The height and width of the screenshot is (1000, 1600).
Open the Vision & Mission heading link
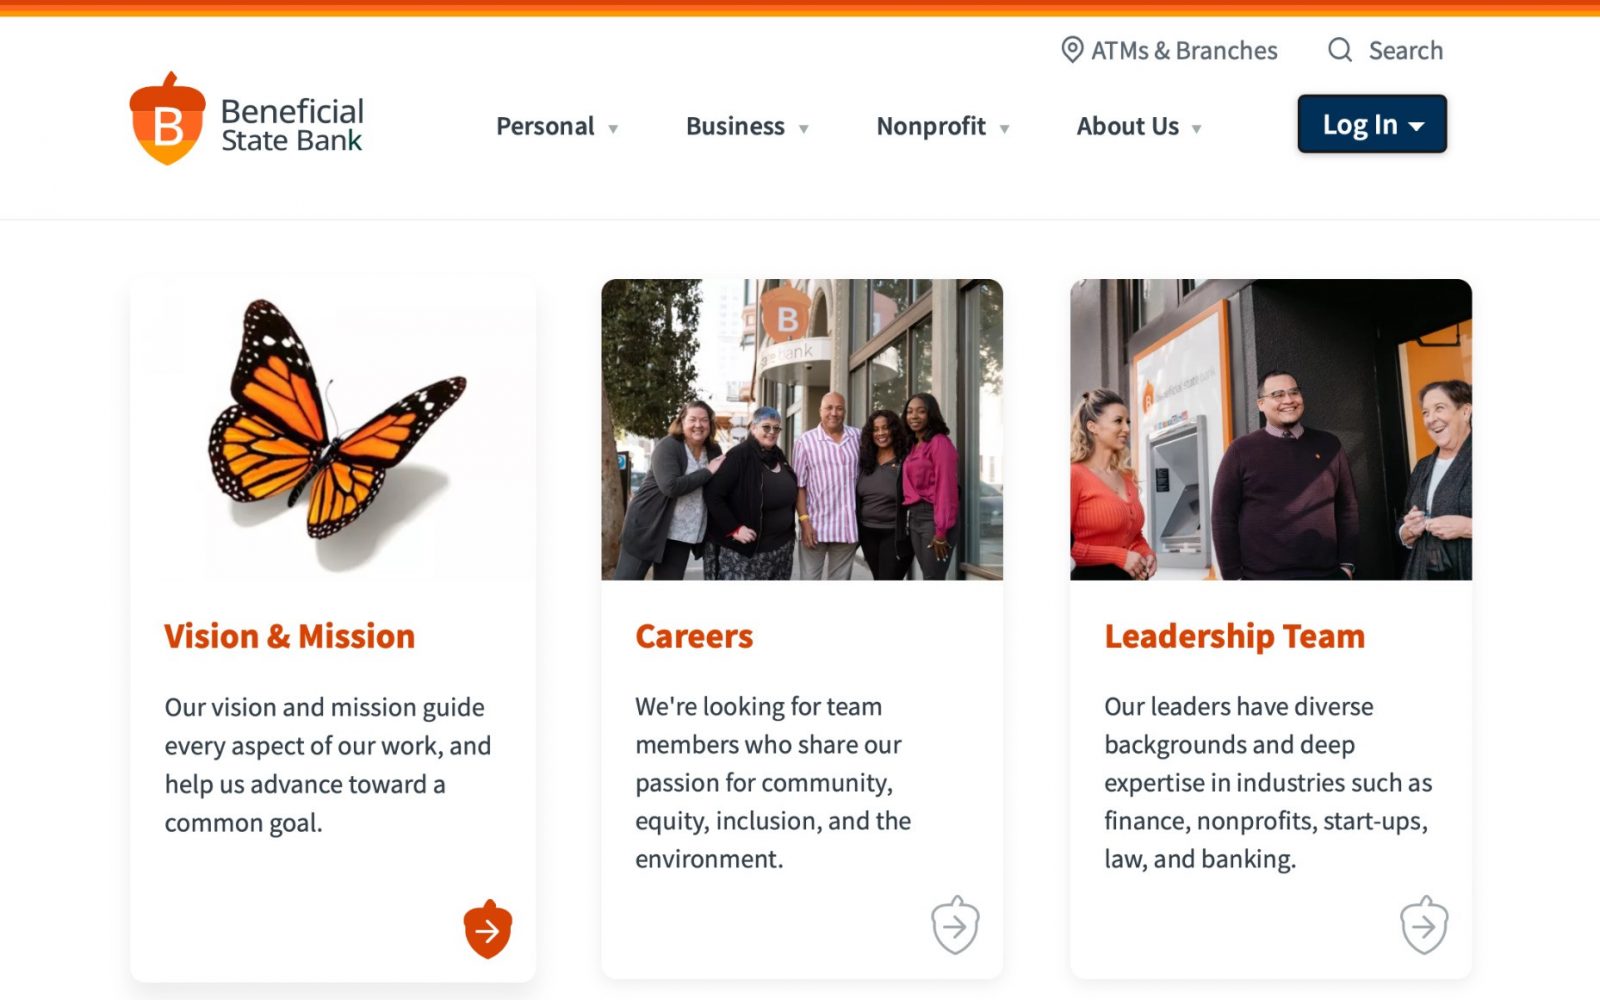pyautogui.click(x=289, y=637)
